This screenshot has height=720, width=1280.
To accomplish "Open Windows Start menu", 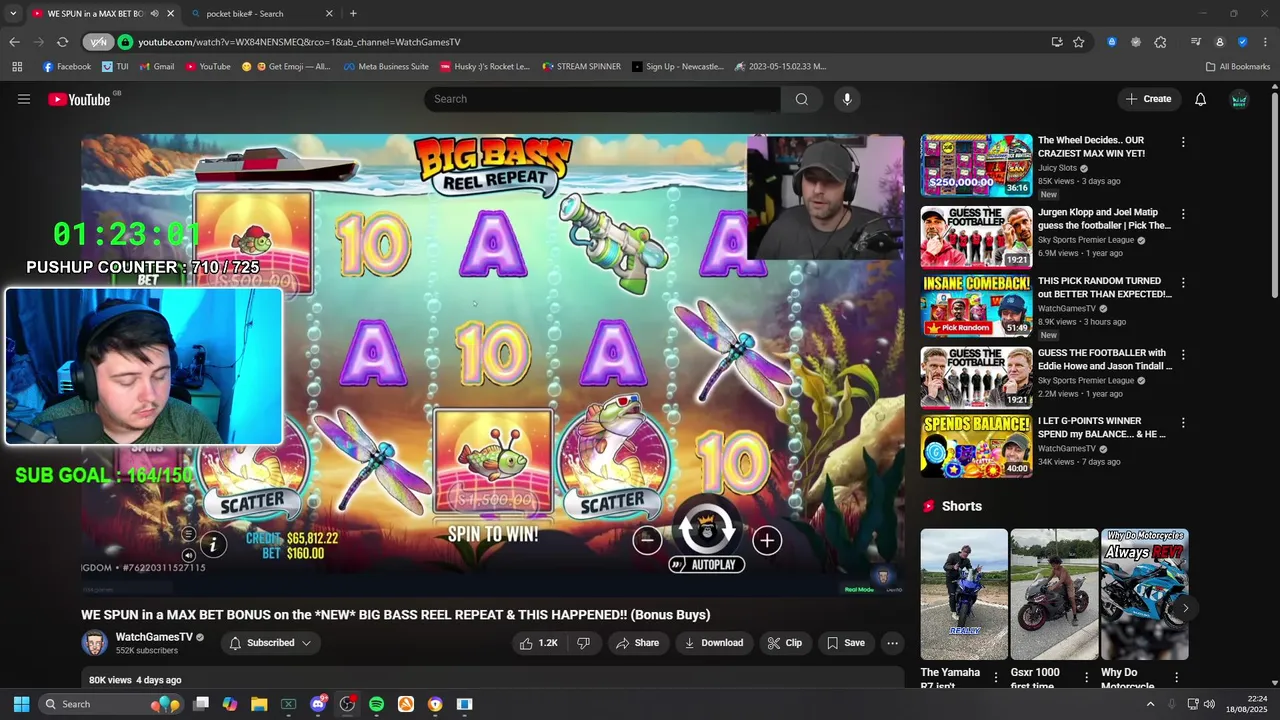I will pyautogui.click(x=21, y=704).
